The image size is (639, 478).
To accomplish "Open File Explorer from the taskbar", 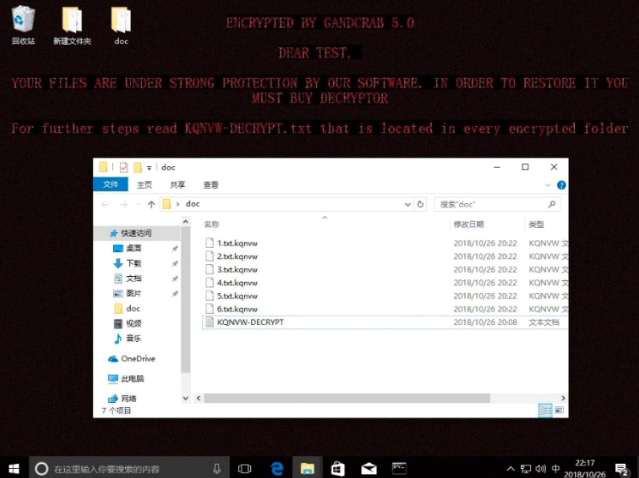I will [x=307, y=469].
